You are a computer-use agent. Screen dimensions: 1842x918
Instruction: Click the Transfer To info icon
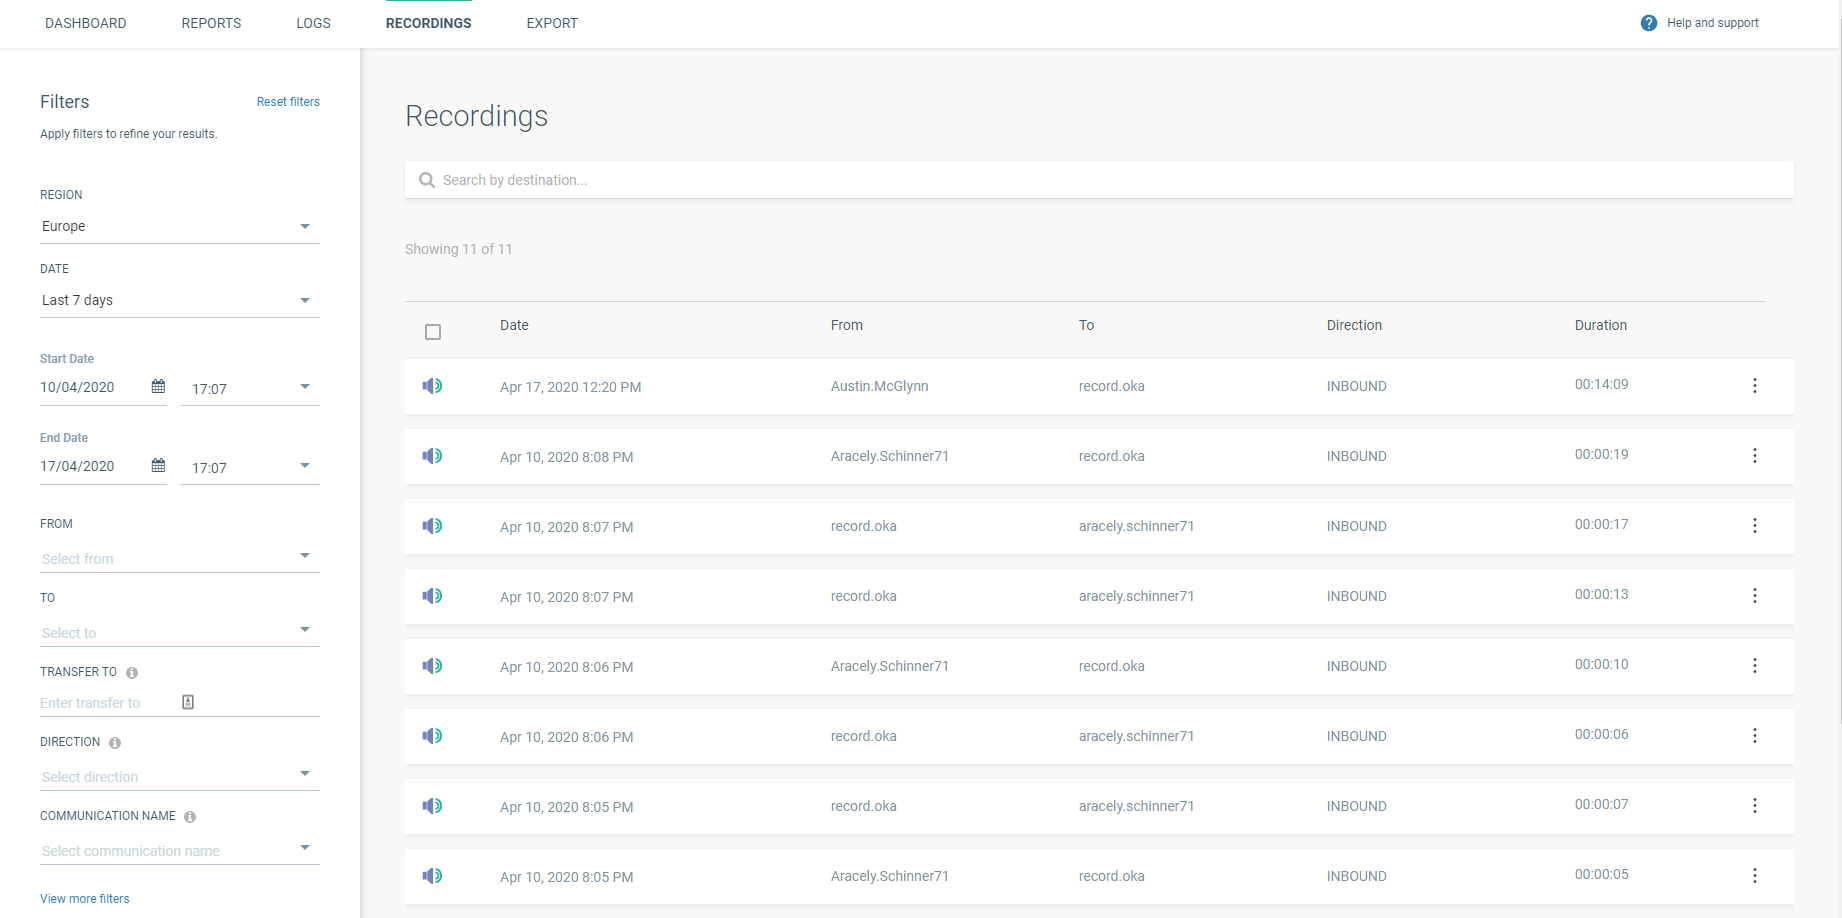[x=132, y=673]
